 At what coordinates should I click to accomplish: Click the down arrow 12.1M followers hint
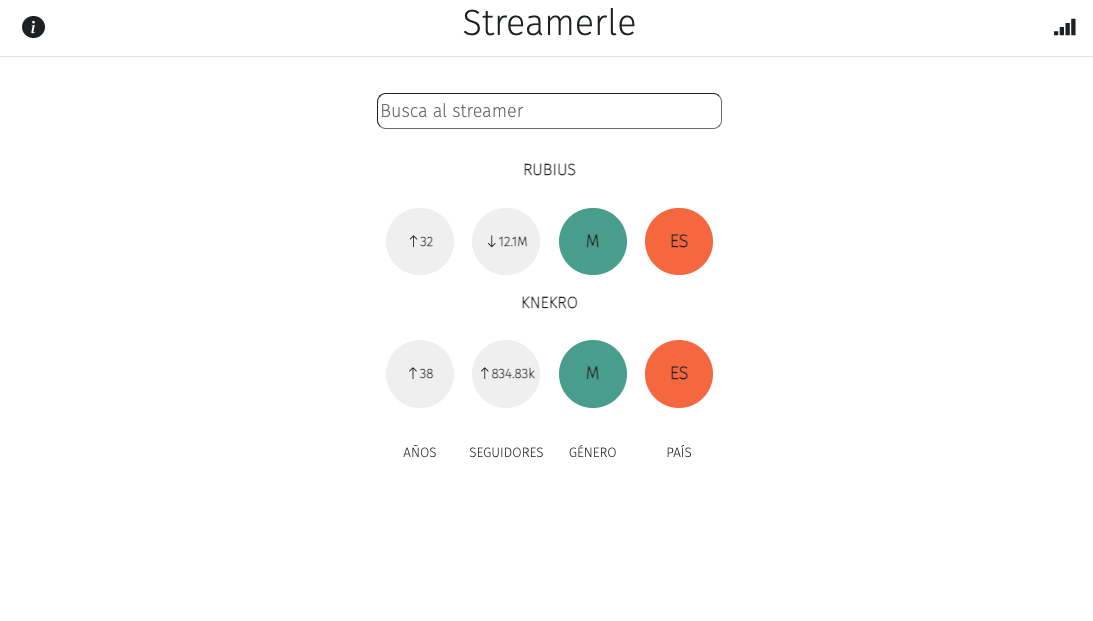[x=505, y=241]
